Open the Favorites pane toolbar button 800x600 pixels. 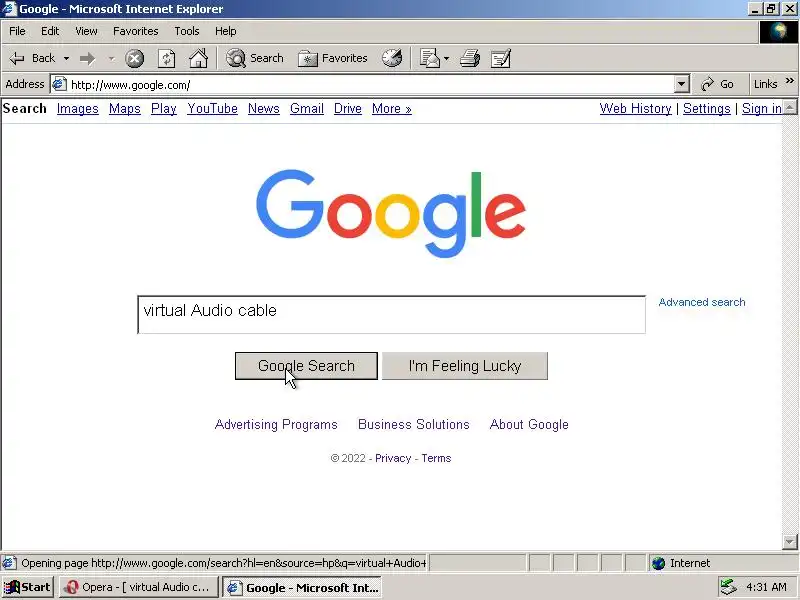333,58
